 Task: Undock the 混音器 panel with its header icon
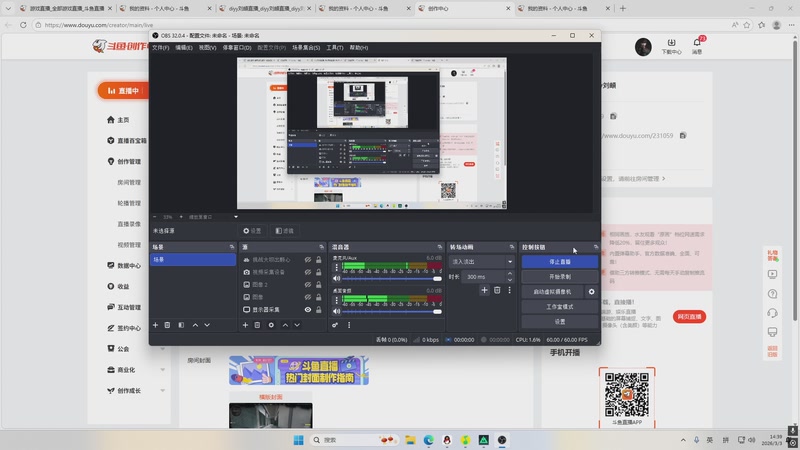point(440,247)
